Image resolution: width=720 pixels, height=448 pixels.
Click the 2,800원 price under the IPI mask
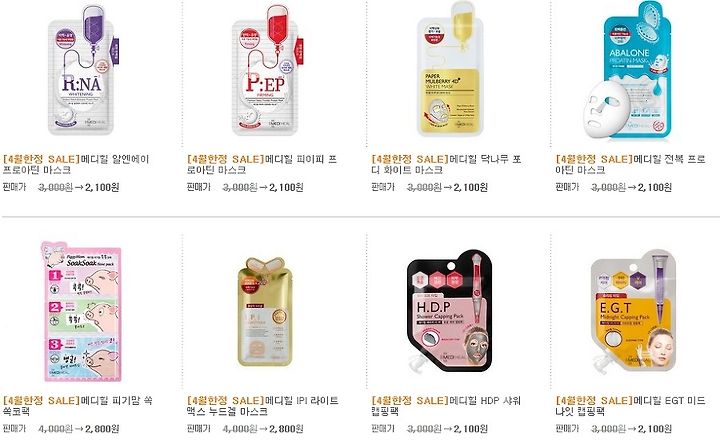[x=286, y=429]
